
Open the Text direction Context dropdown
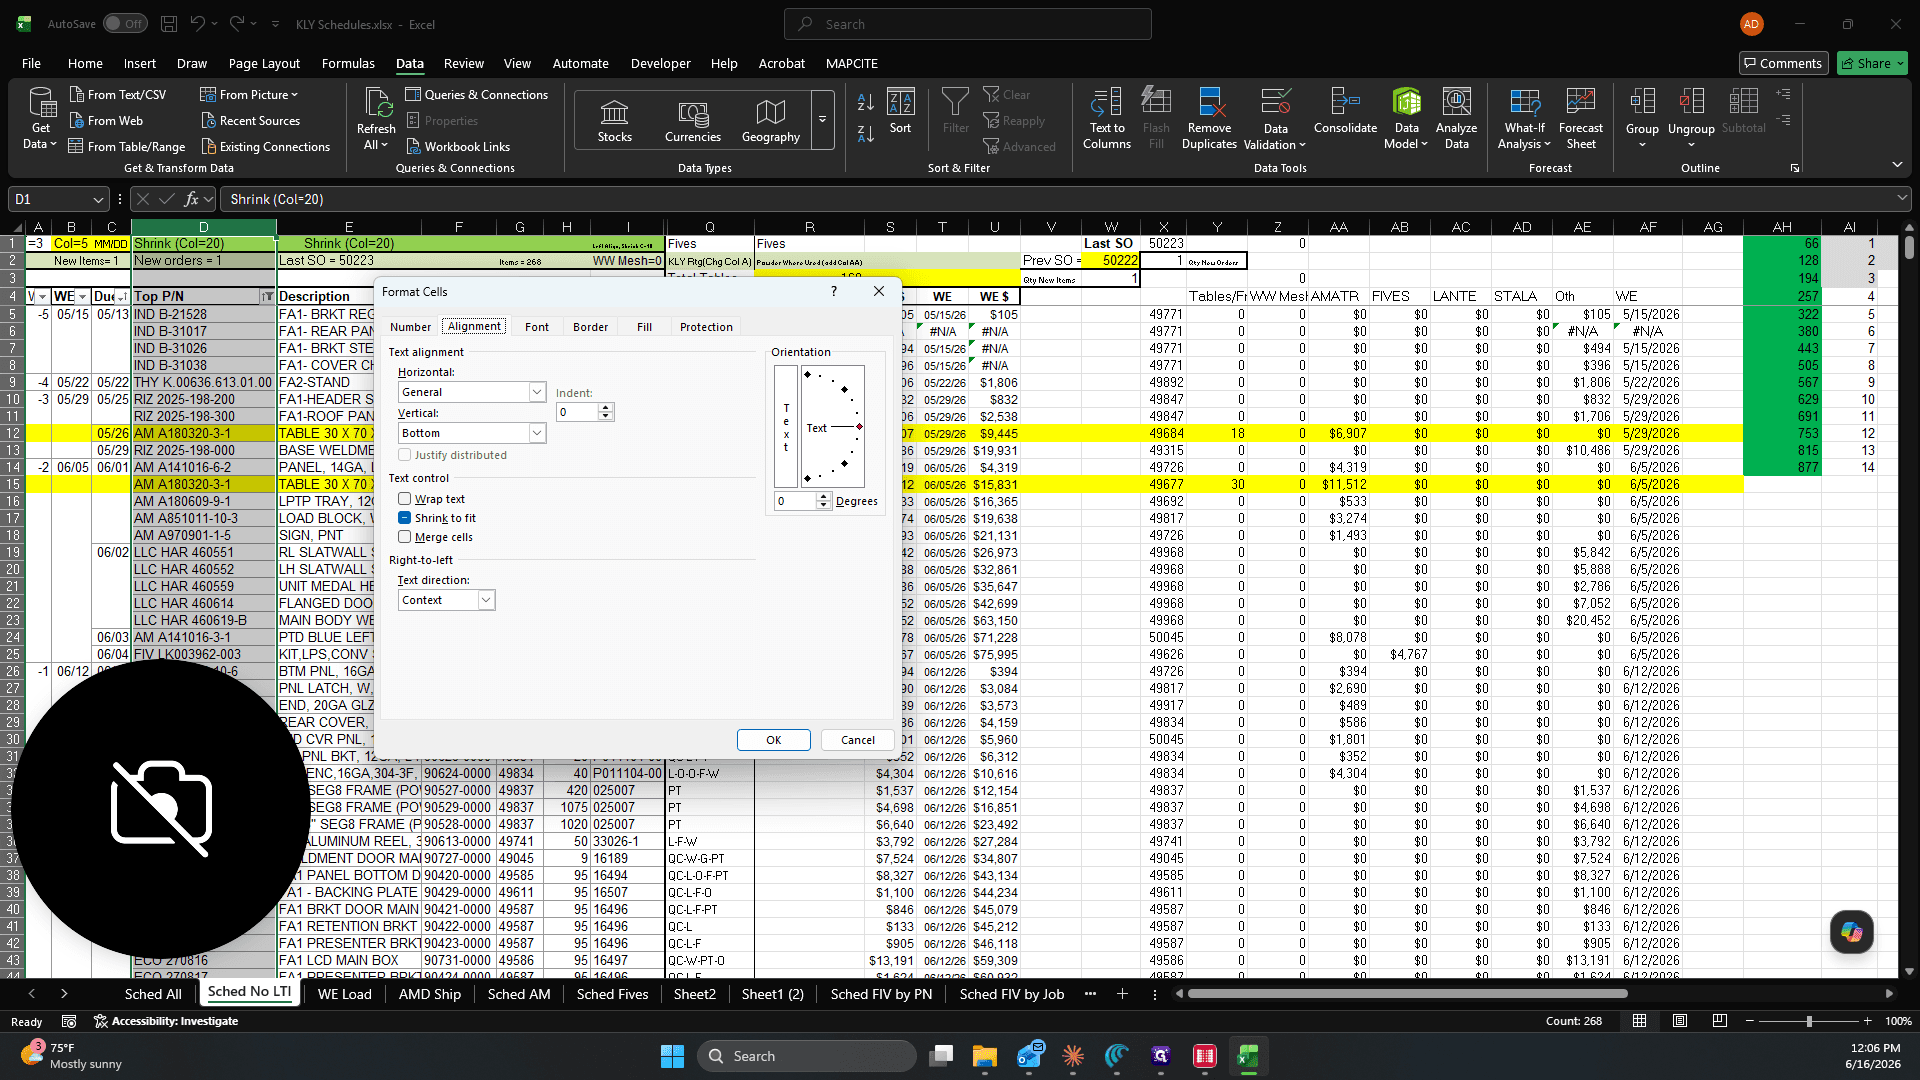coord(486,600)
